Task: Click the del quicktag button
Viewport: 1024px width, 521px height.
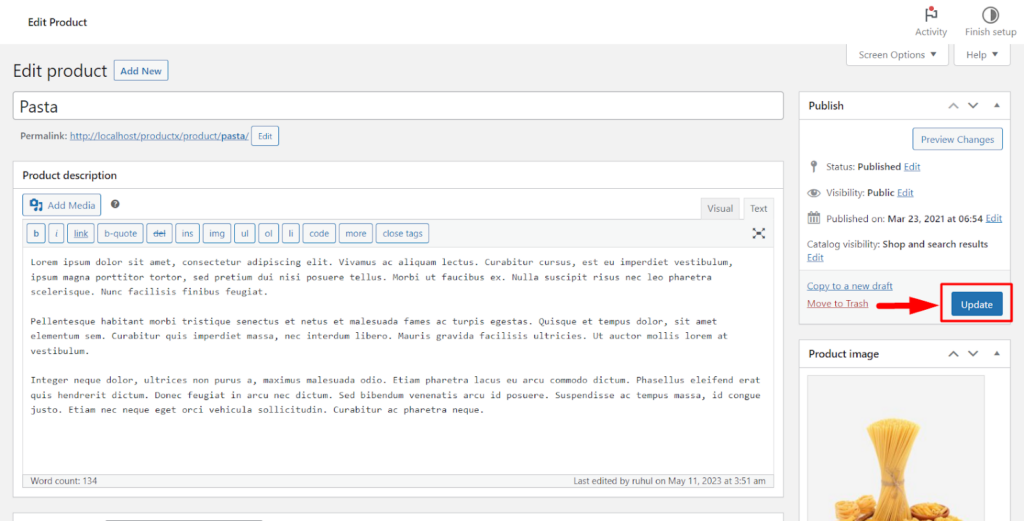Action: point(159,233)
